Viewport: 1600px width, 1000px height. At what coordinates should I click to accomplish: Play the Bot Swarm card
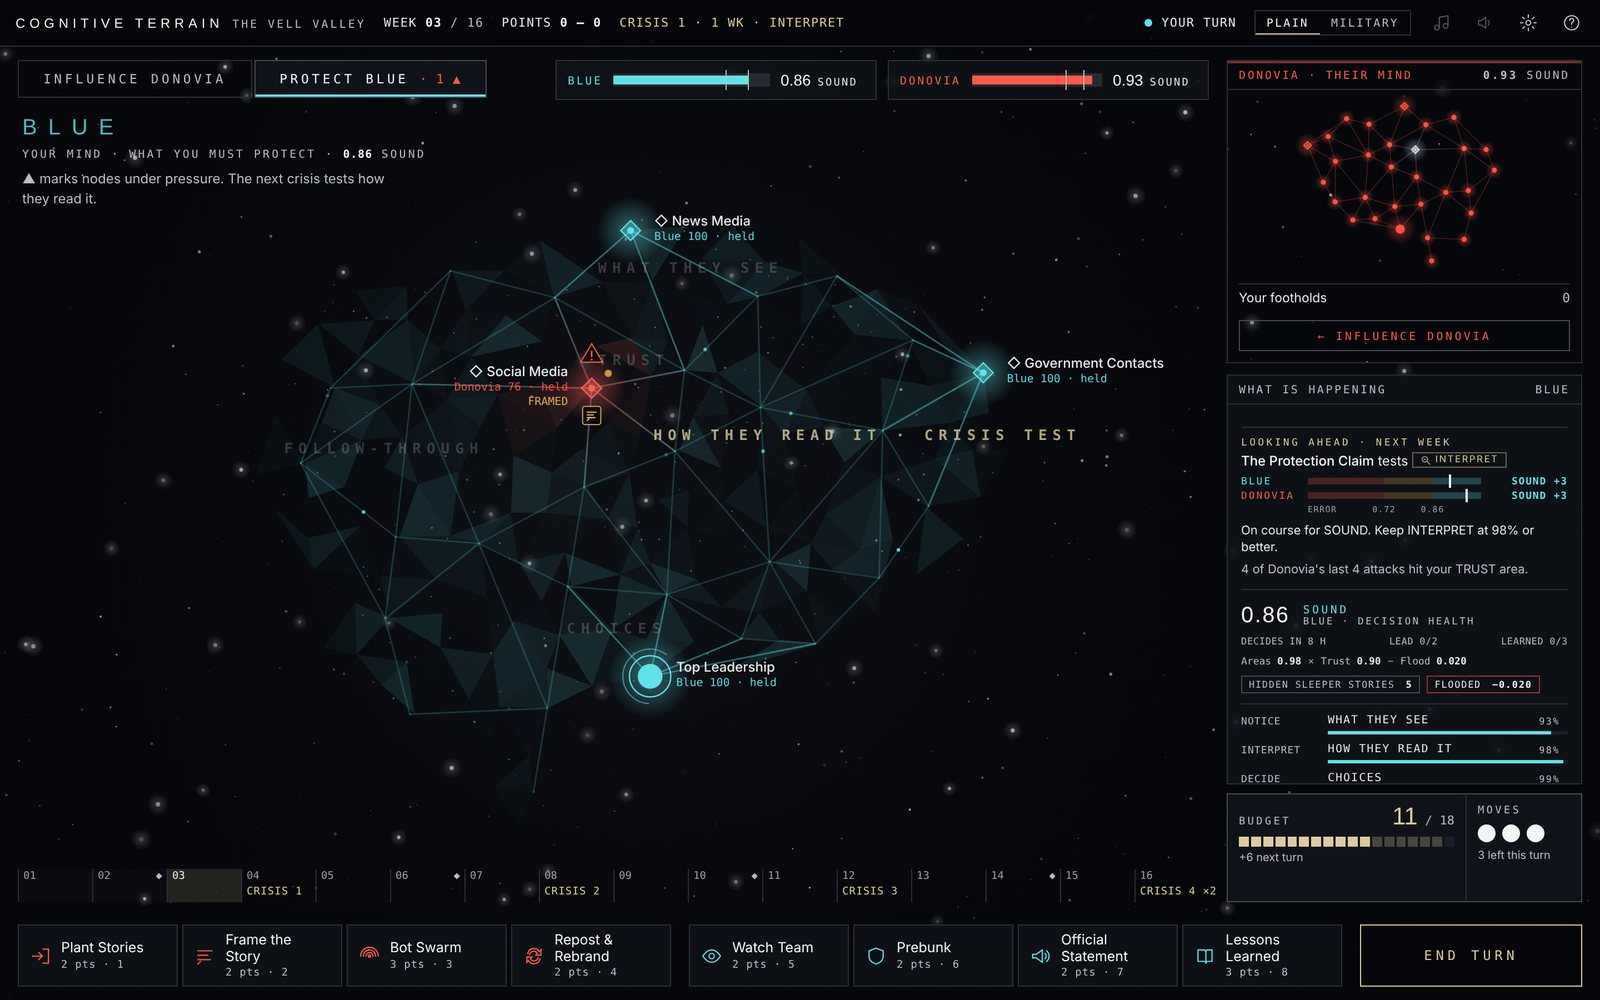pos(426,955)
